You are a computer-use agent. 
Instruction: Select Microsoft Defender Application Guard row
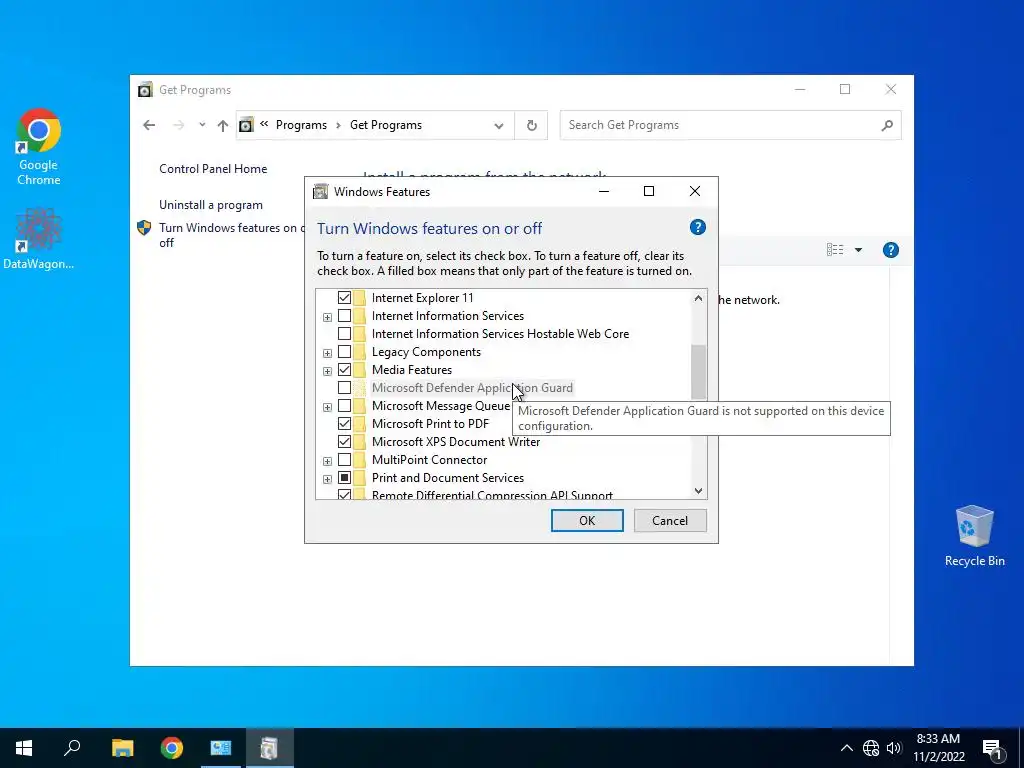[x=472, y=388]
